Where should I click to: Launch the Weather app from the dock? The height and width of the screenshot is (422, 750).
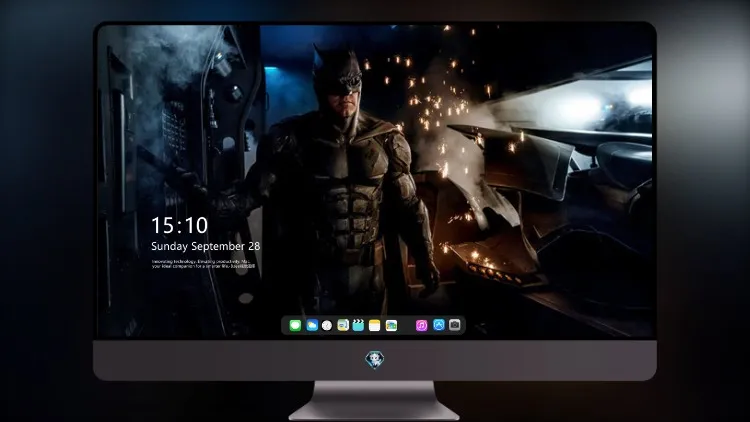pos(312,325)
